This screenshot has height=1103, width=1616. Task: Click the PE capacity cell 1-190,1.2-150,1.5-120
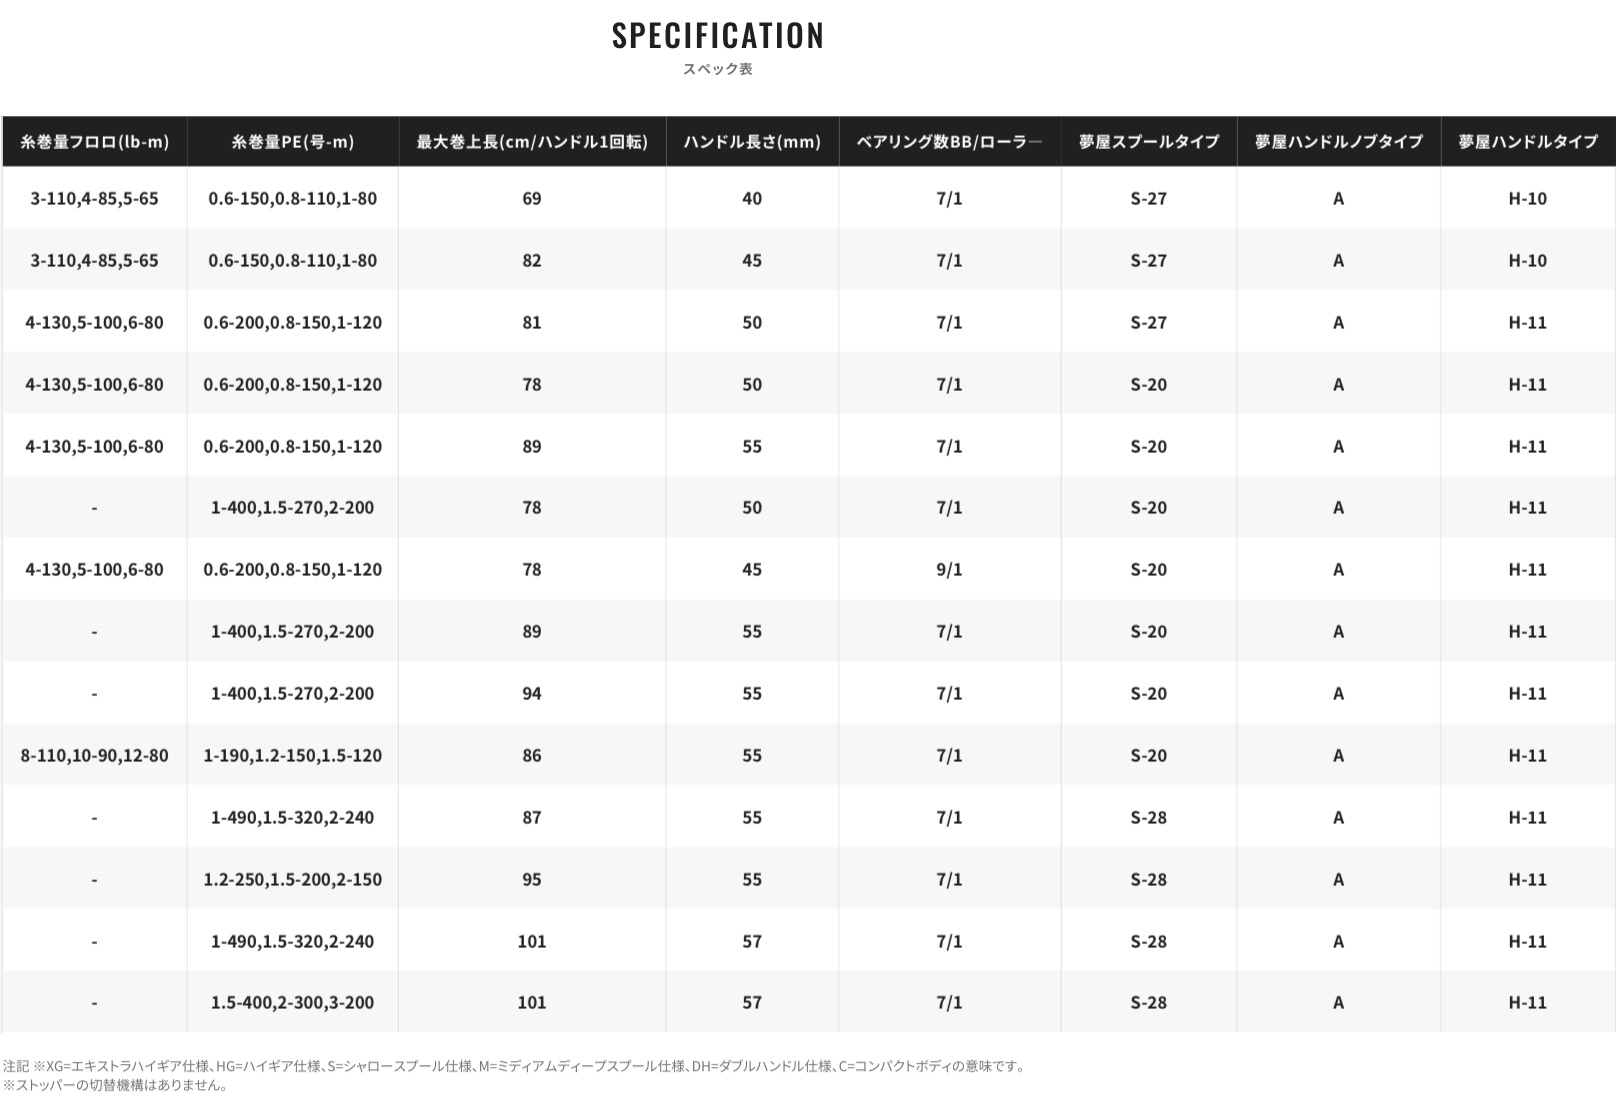292,756
